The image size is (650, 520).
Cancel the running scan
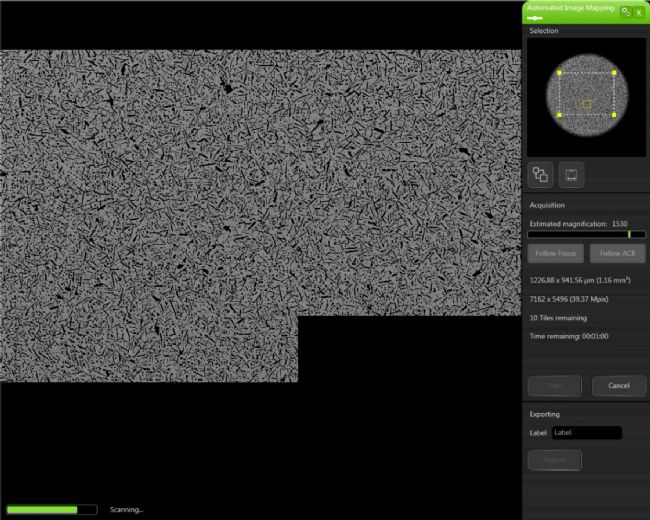618,385
